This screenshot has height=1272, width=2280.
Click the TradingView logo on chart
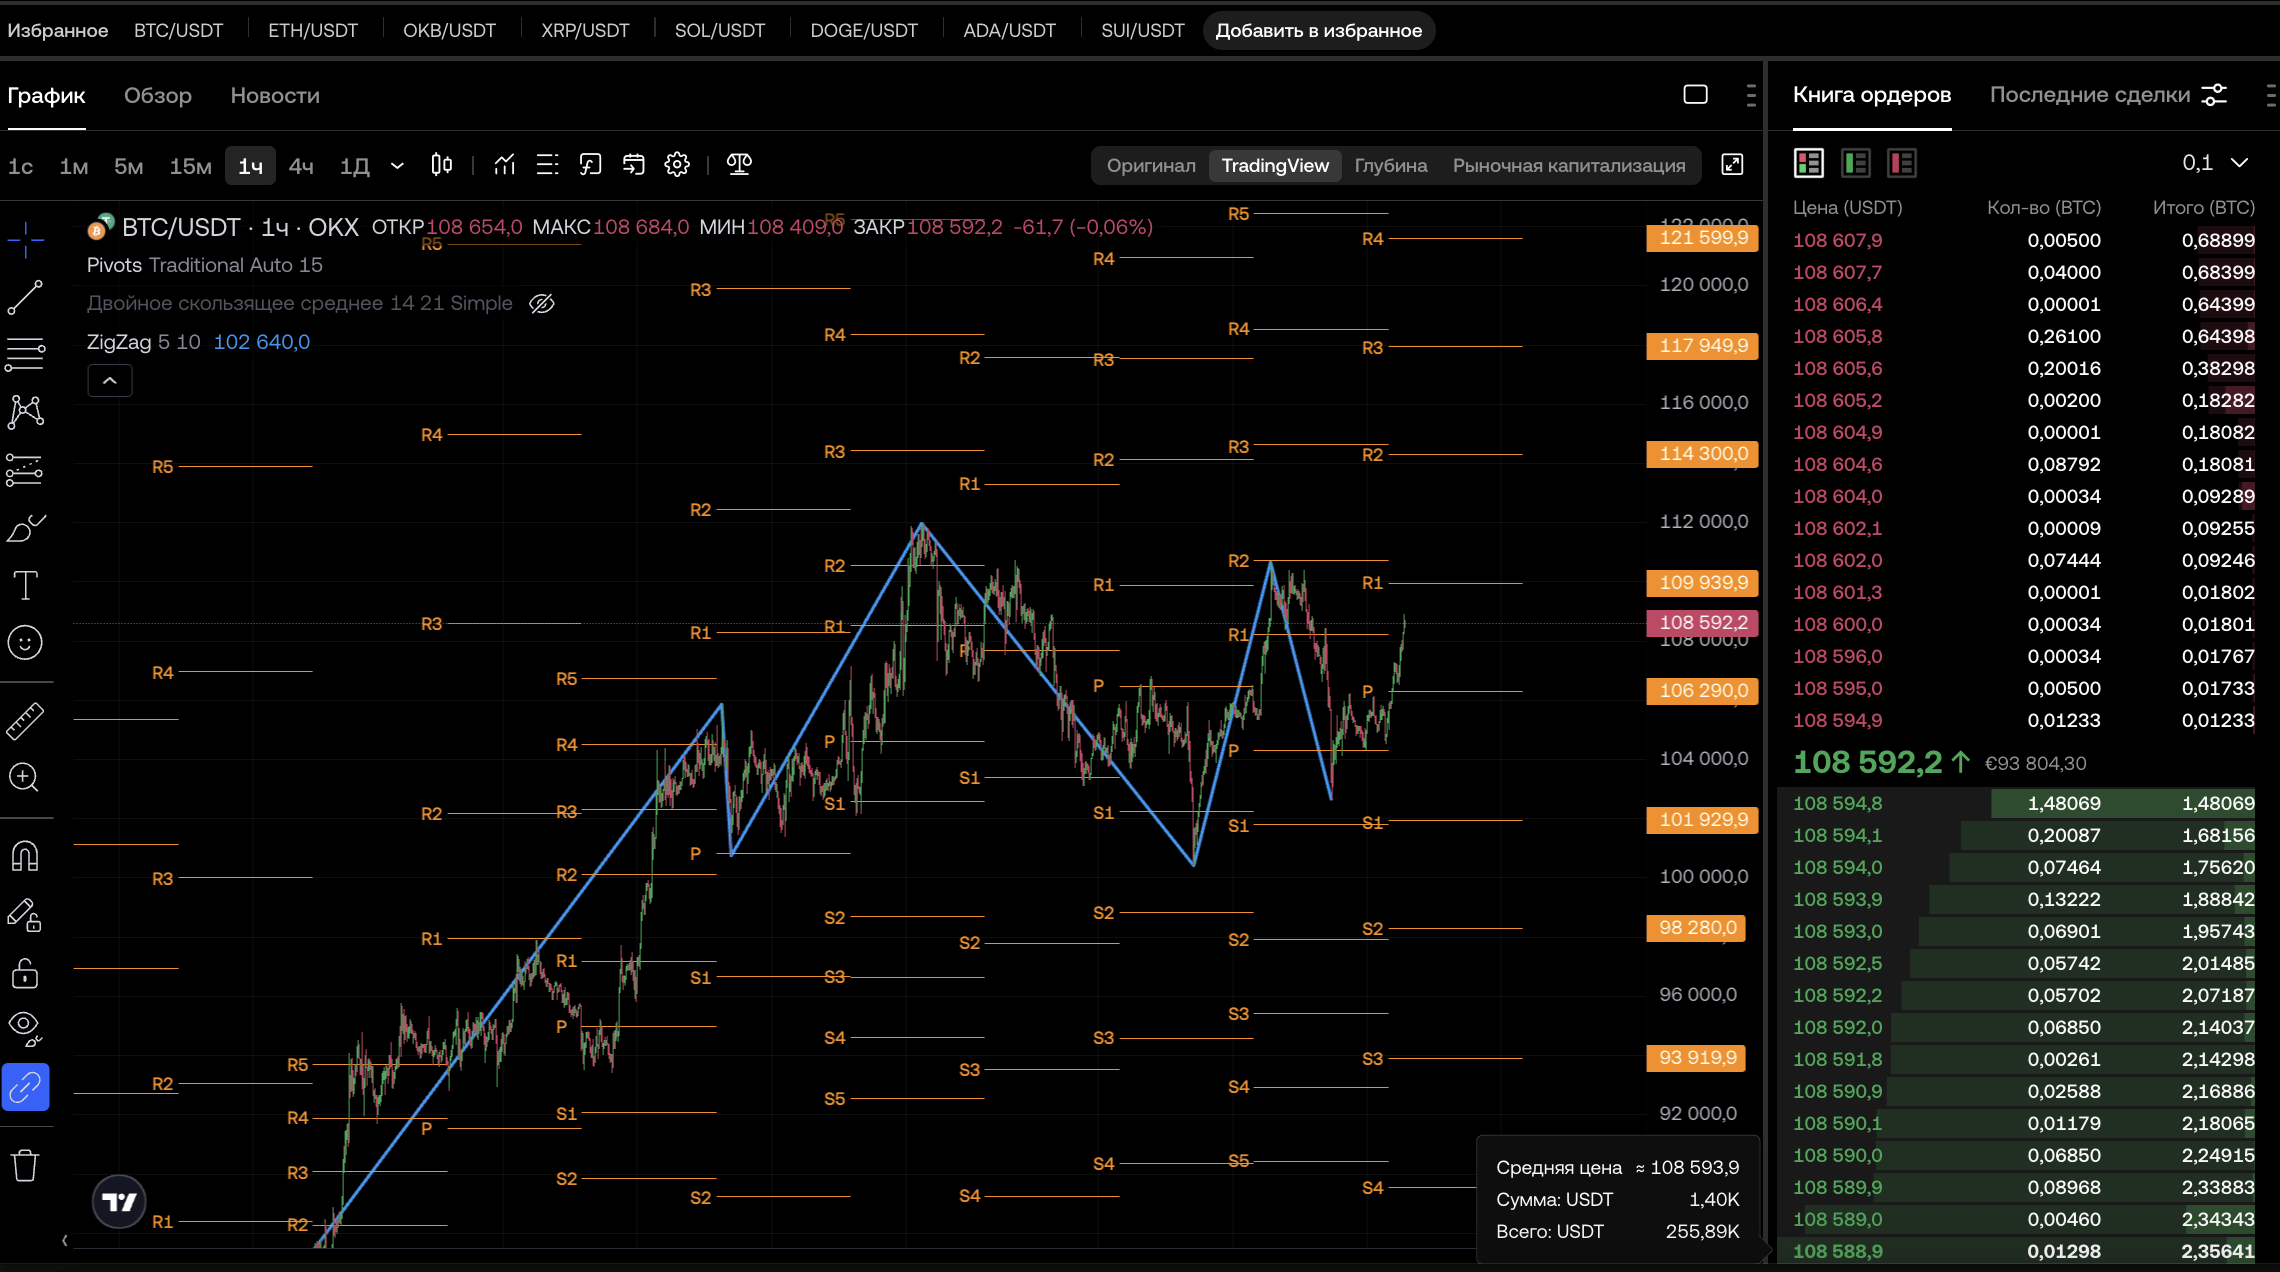tap(119, 1201)
